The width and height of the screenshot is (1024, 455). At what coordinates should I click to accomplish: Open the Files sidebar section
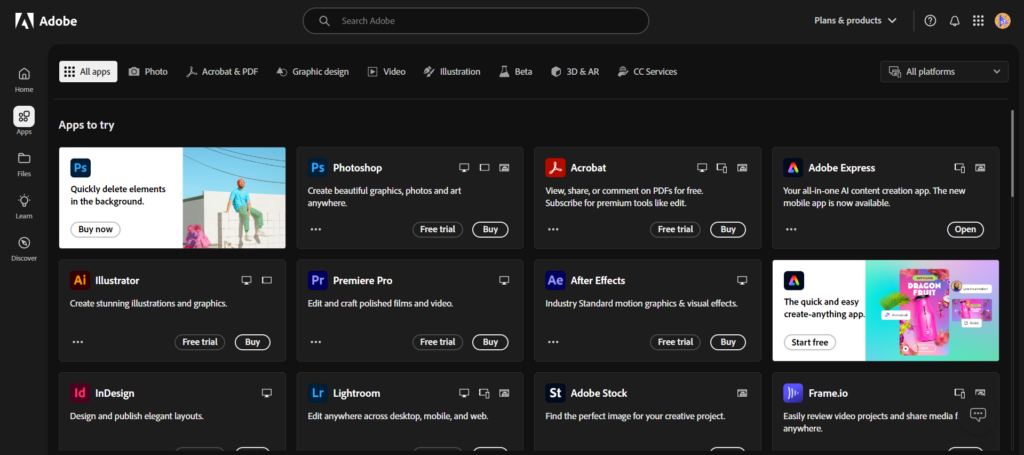[x=24, y=164]
